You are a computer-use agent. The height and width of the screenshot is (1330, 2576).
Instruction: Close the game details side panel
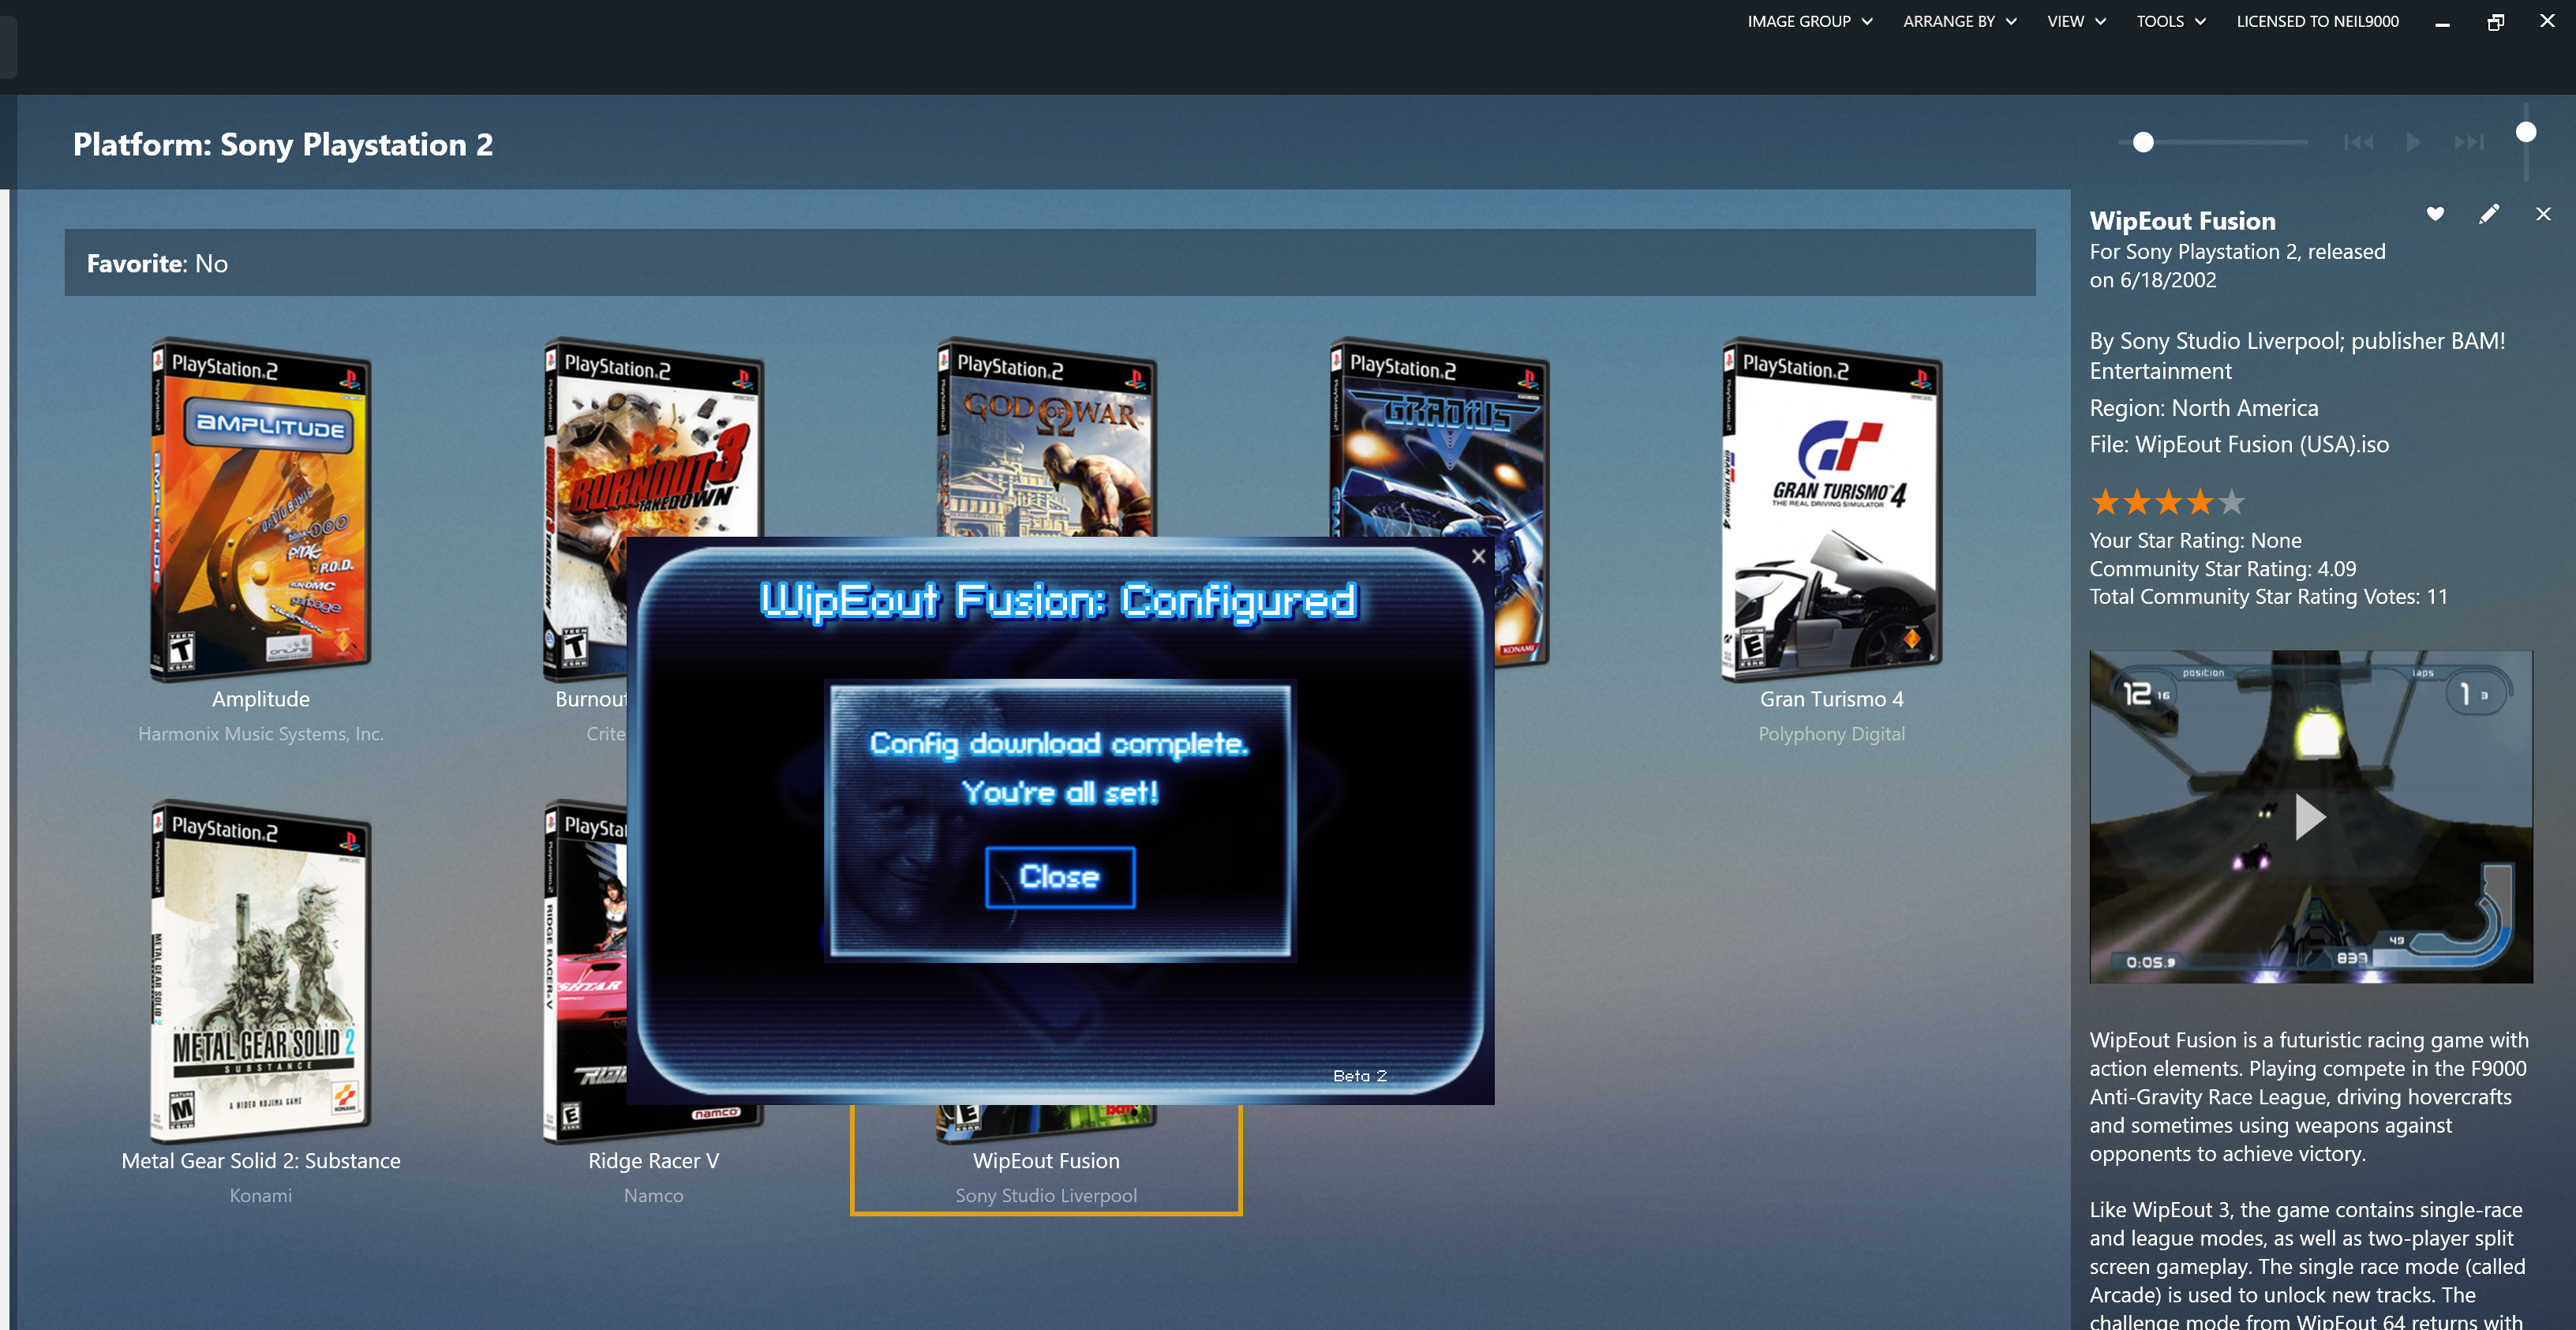(2543, 214)
